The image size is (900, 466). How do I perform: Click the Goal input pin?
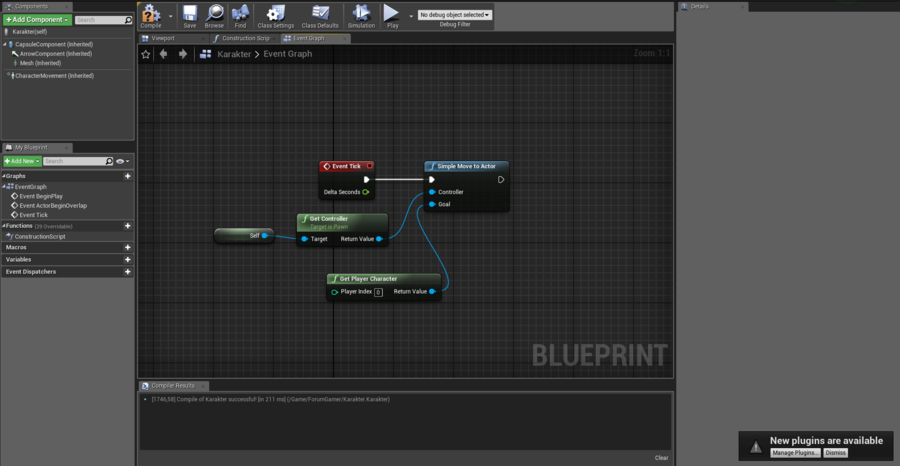(432, 204)
